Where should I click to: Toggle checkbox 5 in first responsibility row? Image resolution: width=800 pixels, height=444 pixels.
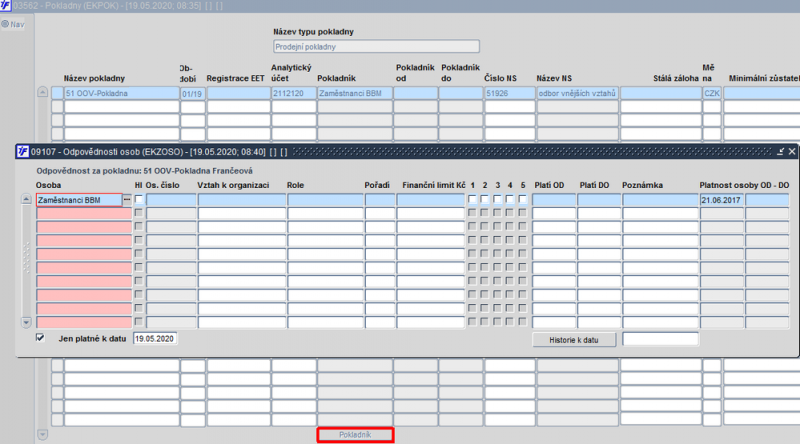(x=522, y=200)
